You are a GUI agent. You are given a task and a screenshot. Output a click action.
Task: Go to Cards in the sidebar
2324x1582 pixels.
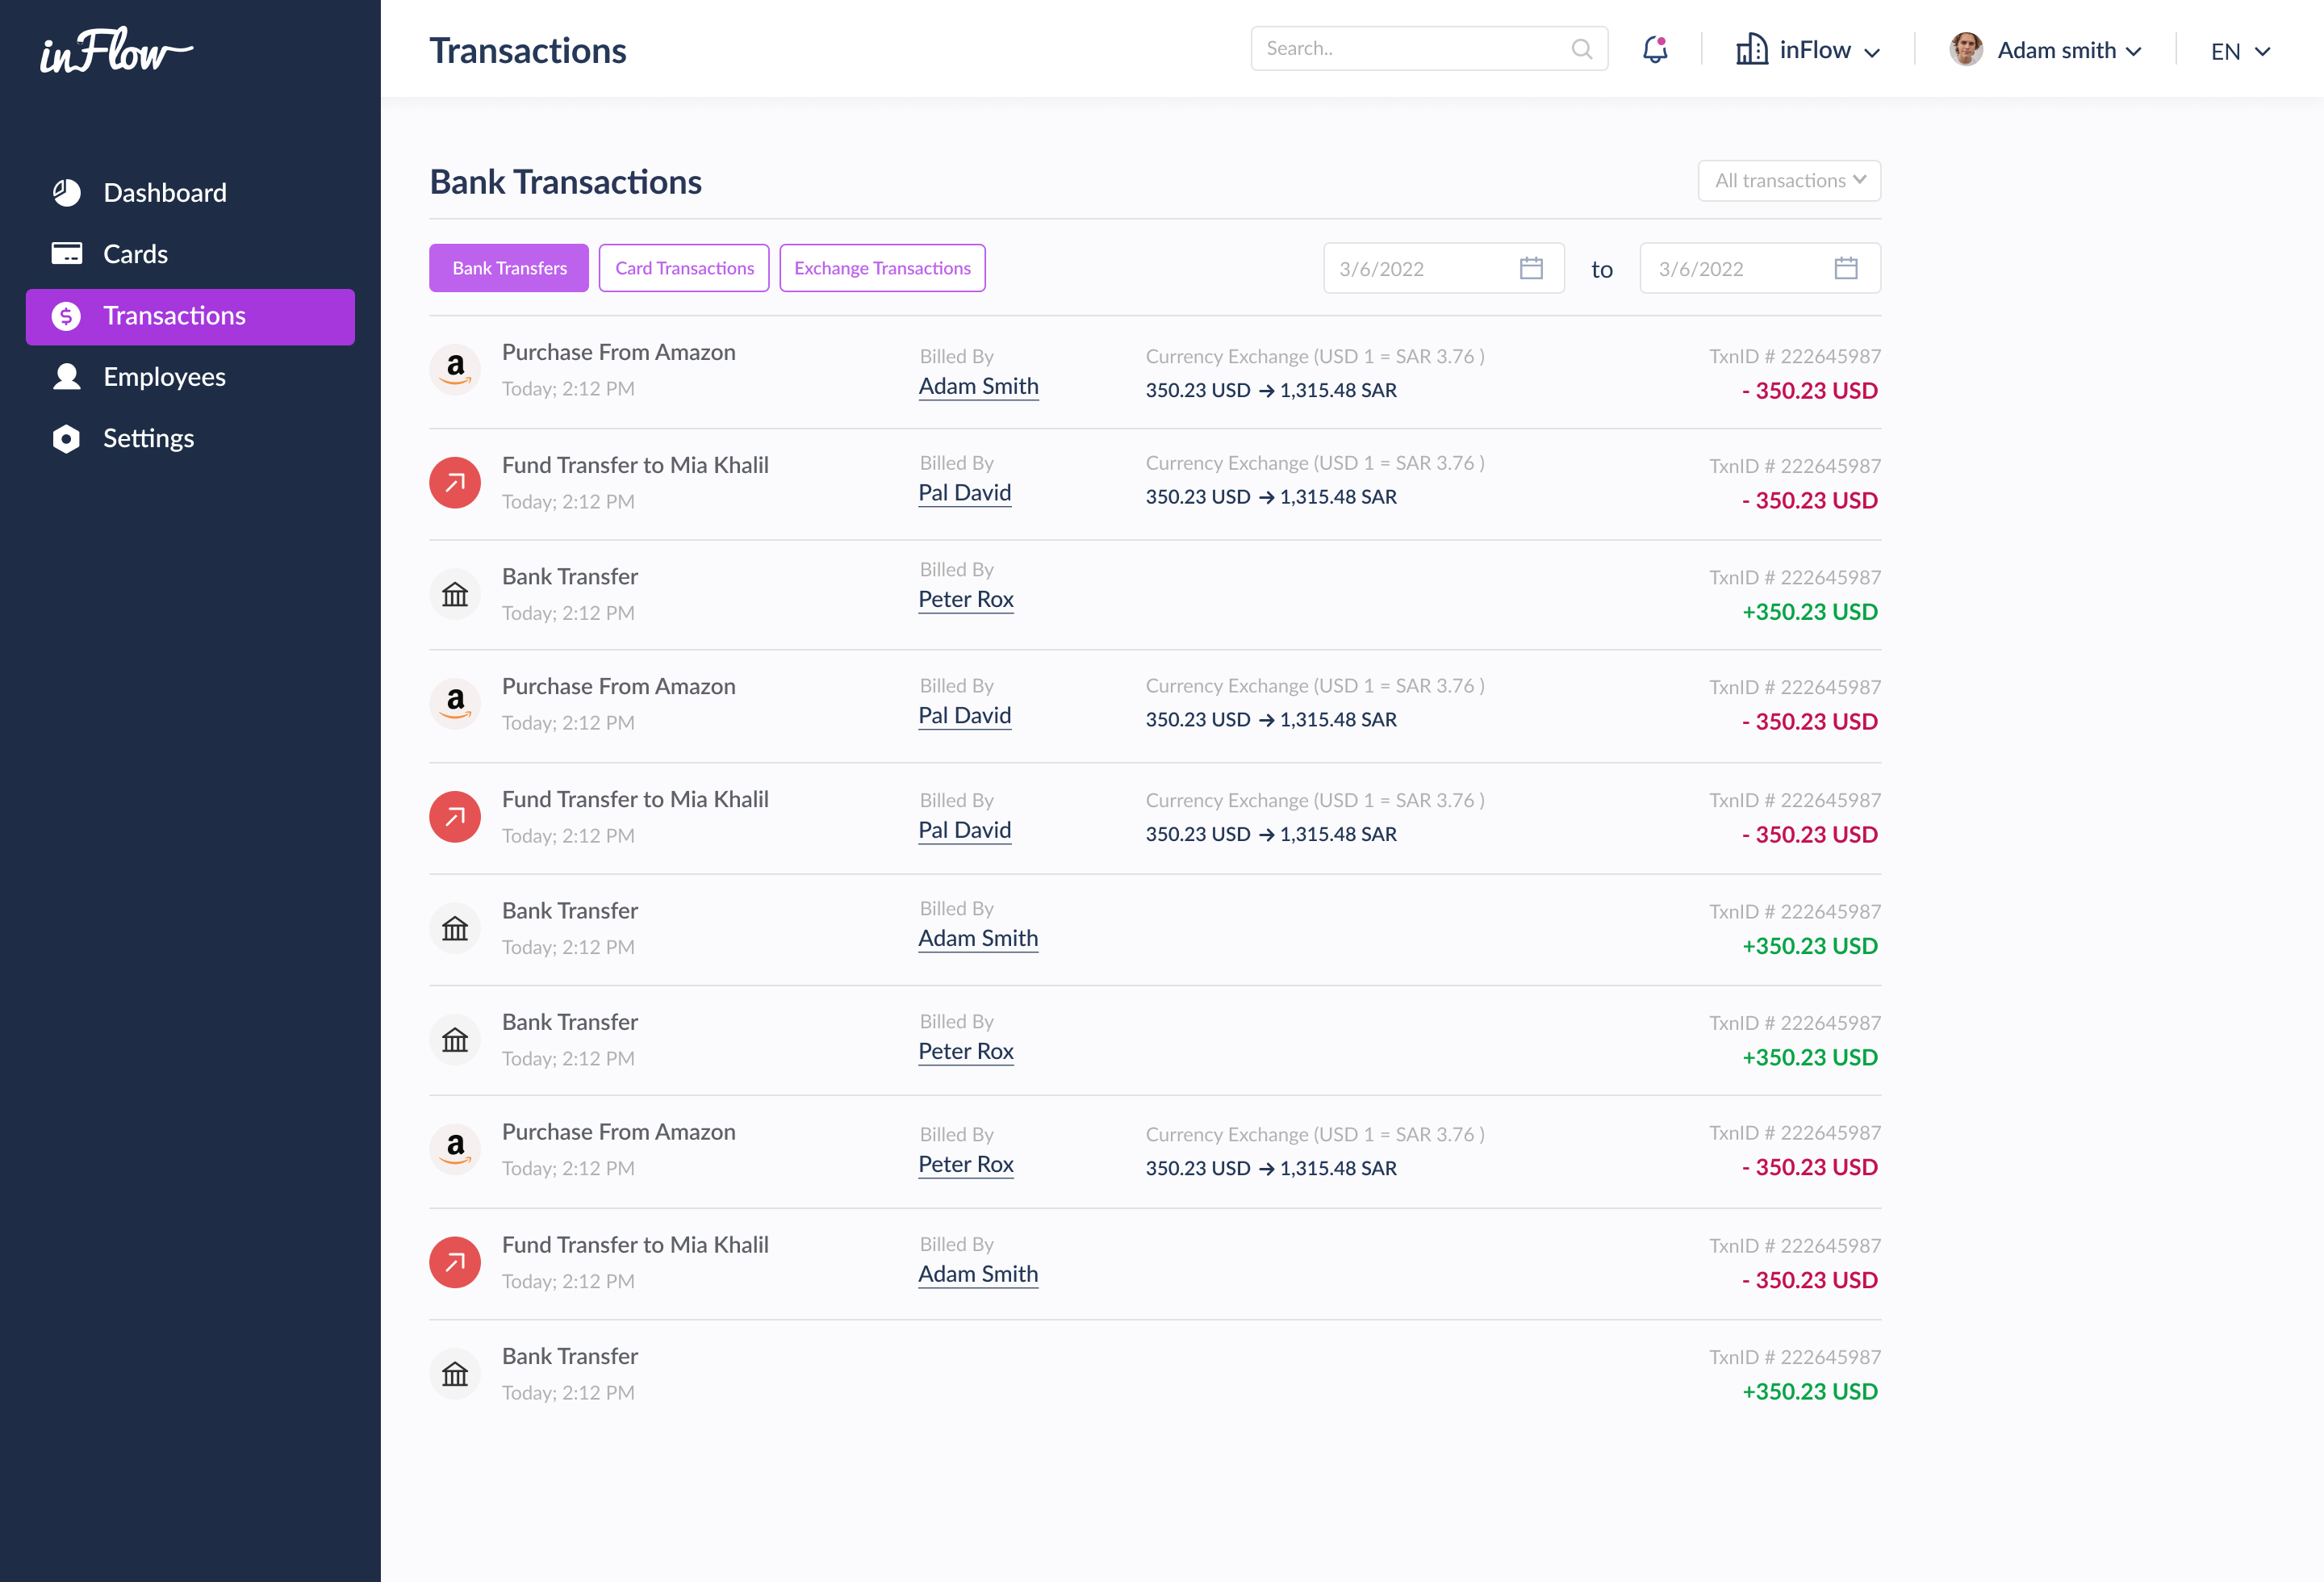[135, 254]
